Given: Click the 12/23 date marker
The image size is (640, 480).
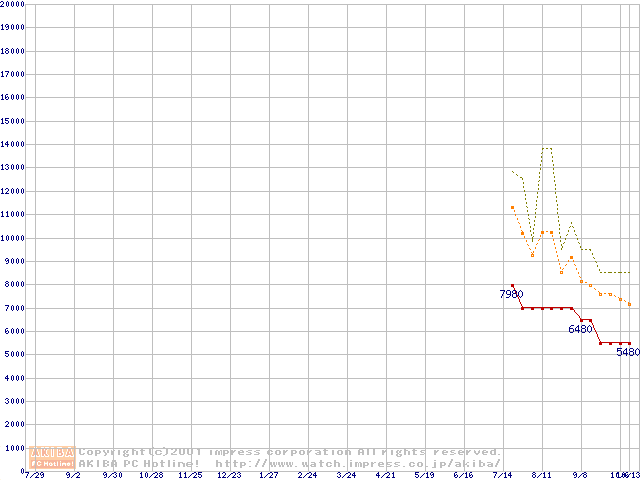Looking at the screenshot, I should (x=229, y=475).
